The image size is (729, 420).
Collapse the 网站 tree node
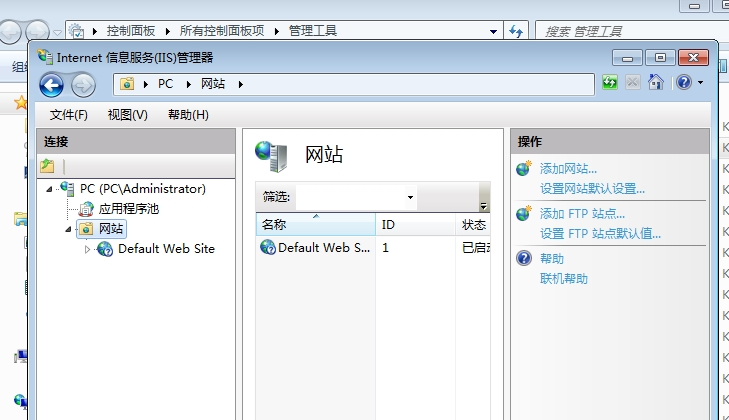(x=68, y=229)
